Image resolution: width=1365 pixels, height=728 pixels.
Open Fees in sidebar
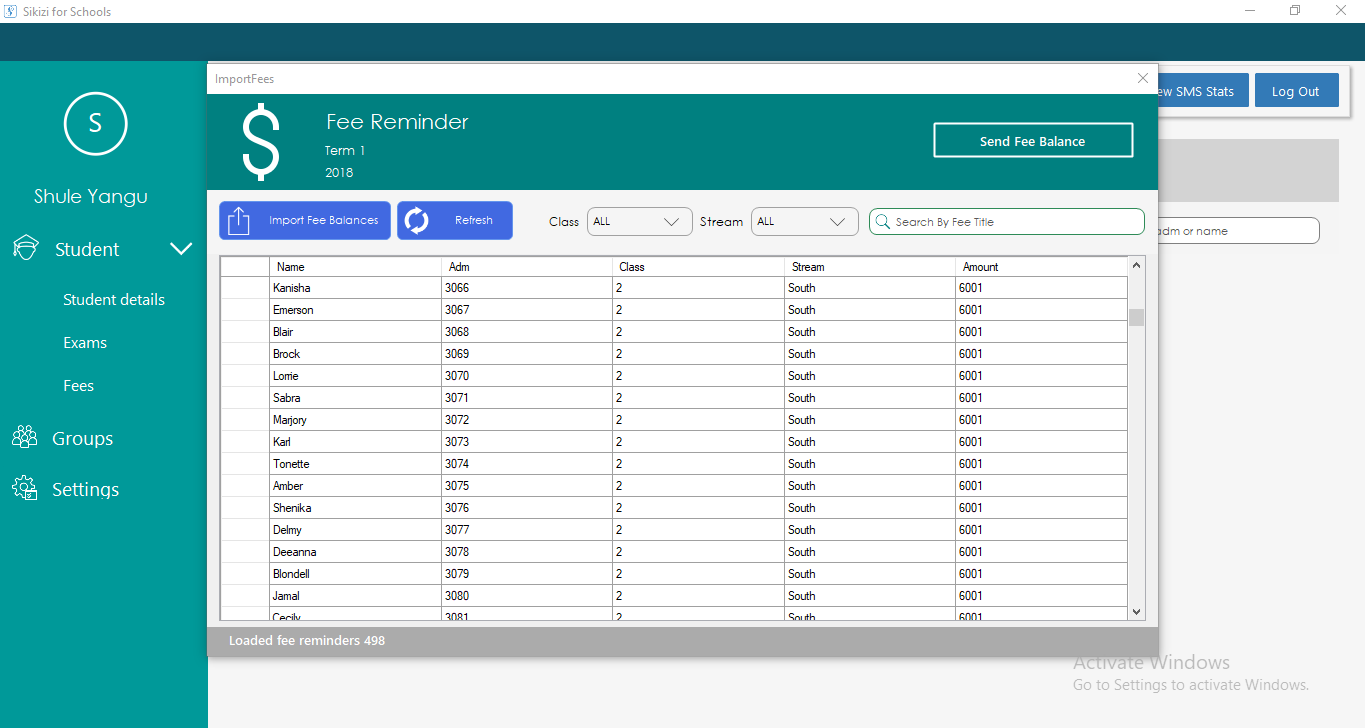79,386
